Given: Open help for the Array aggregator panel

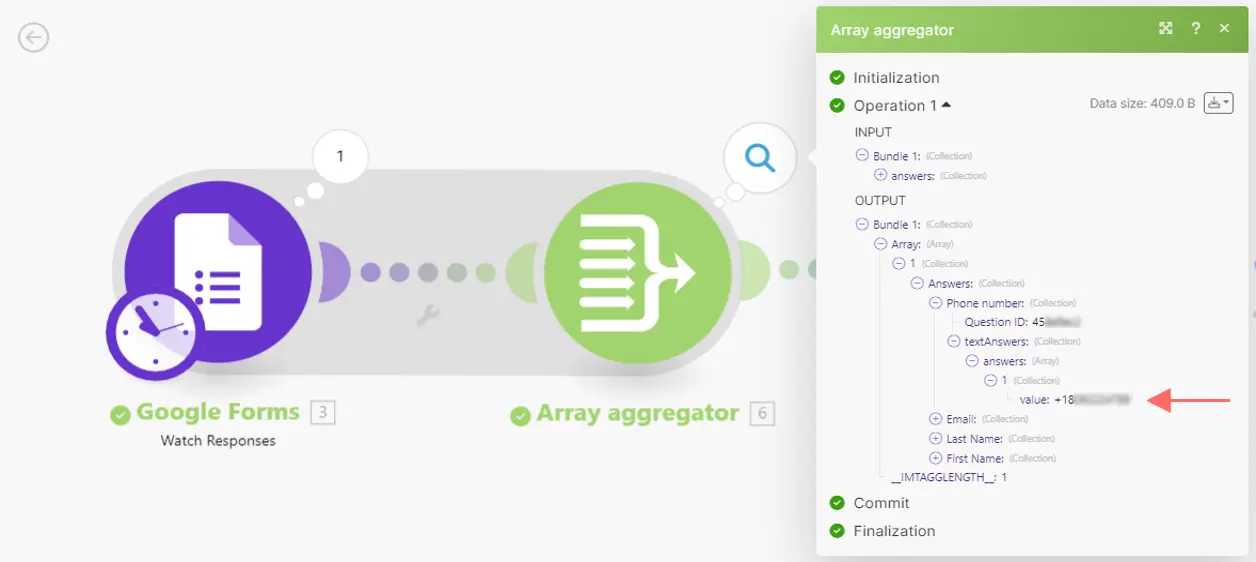Looking at the screenshot, I should pos(1195,29).
